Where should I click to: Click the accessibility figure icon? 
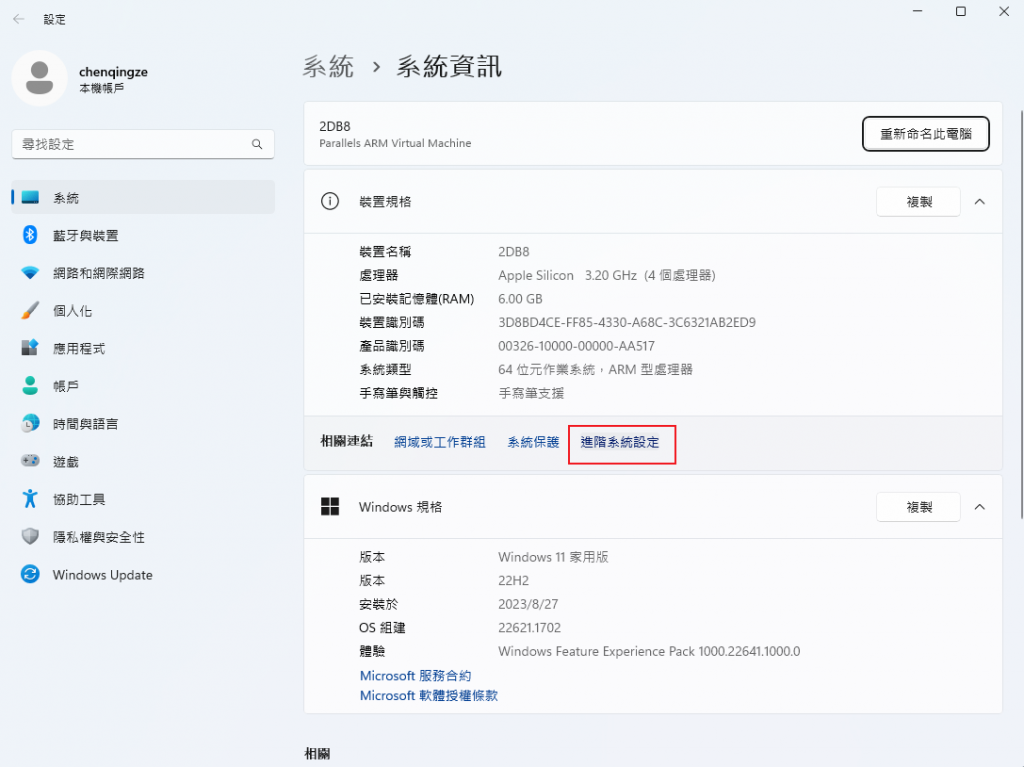coord(30,499)
